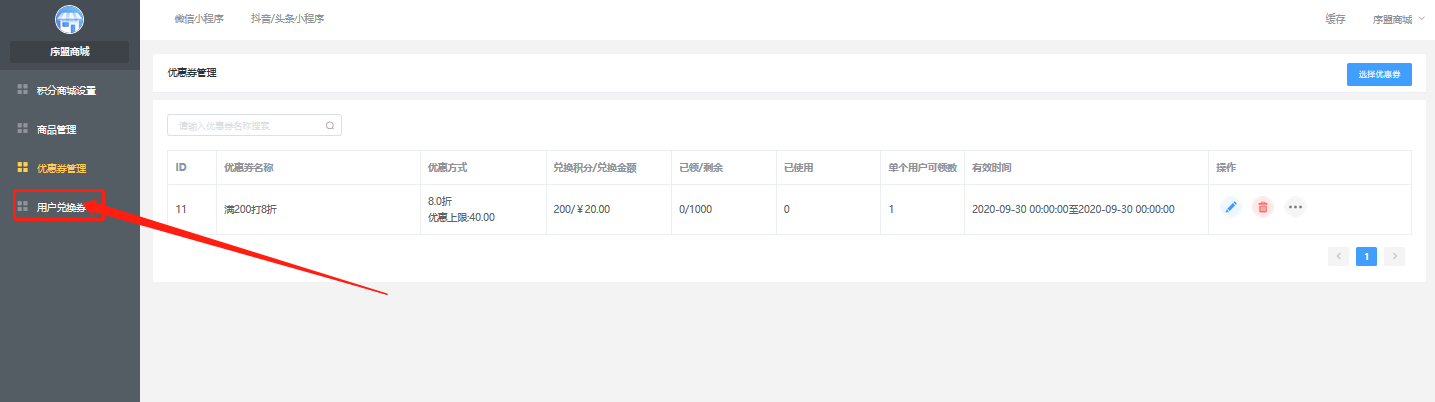The image size is (1435, 402).
Task: Click grid icon beside 优惠券管理
Action: 23,167
